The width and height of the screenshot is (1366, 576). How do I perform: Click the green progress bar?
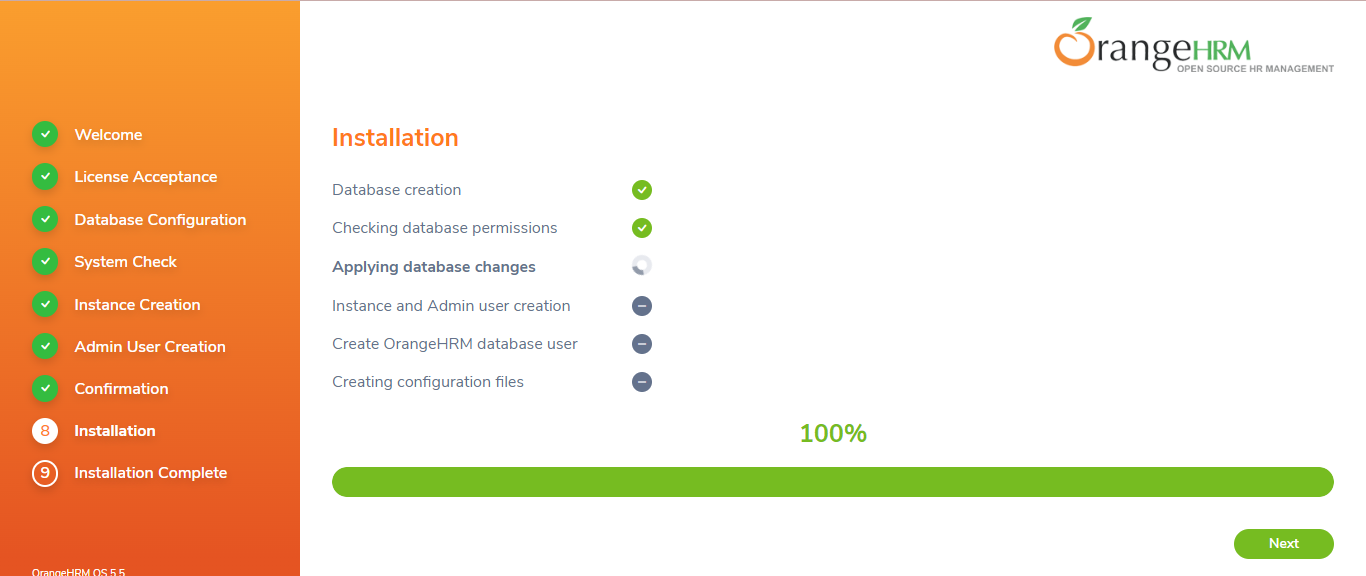(x=833, y=481)
